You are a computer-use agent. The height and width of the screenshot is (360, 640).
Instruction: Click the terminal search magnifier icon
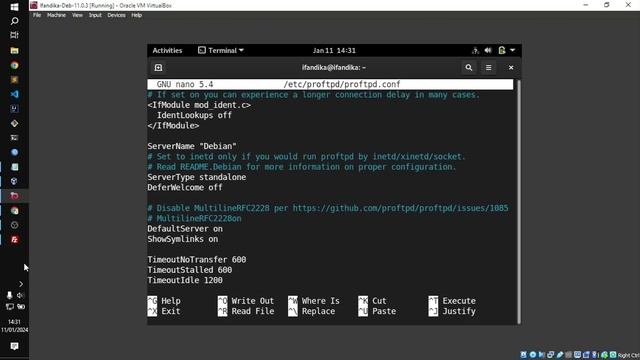coord(469,68)
